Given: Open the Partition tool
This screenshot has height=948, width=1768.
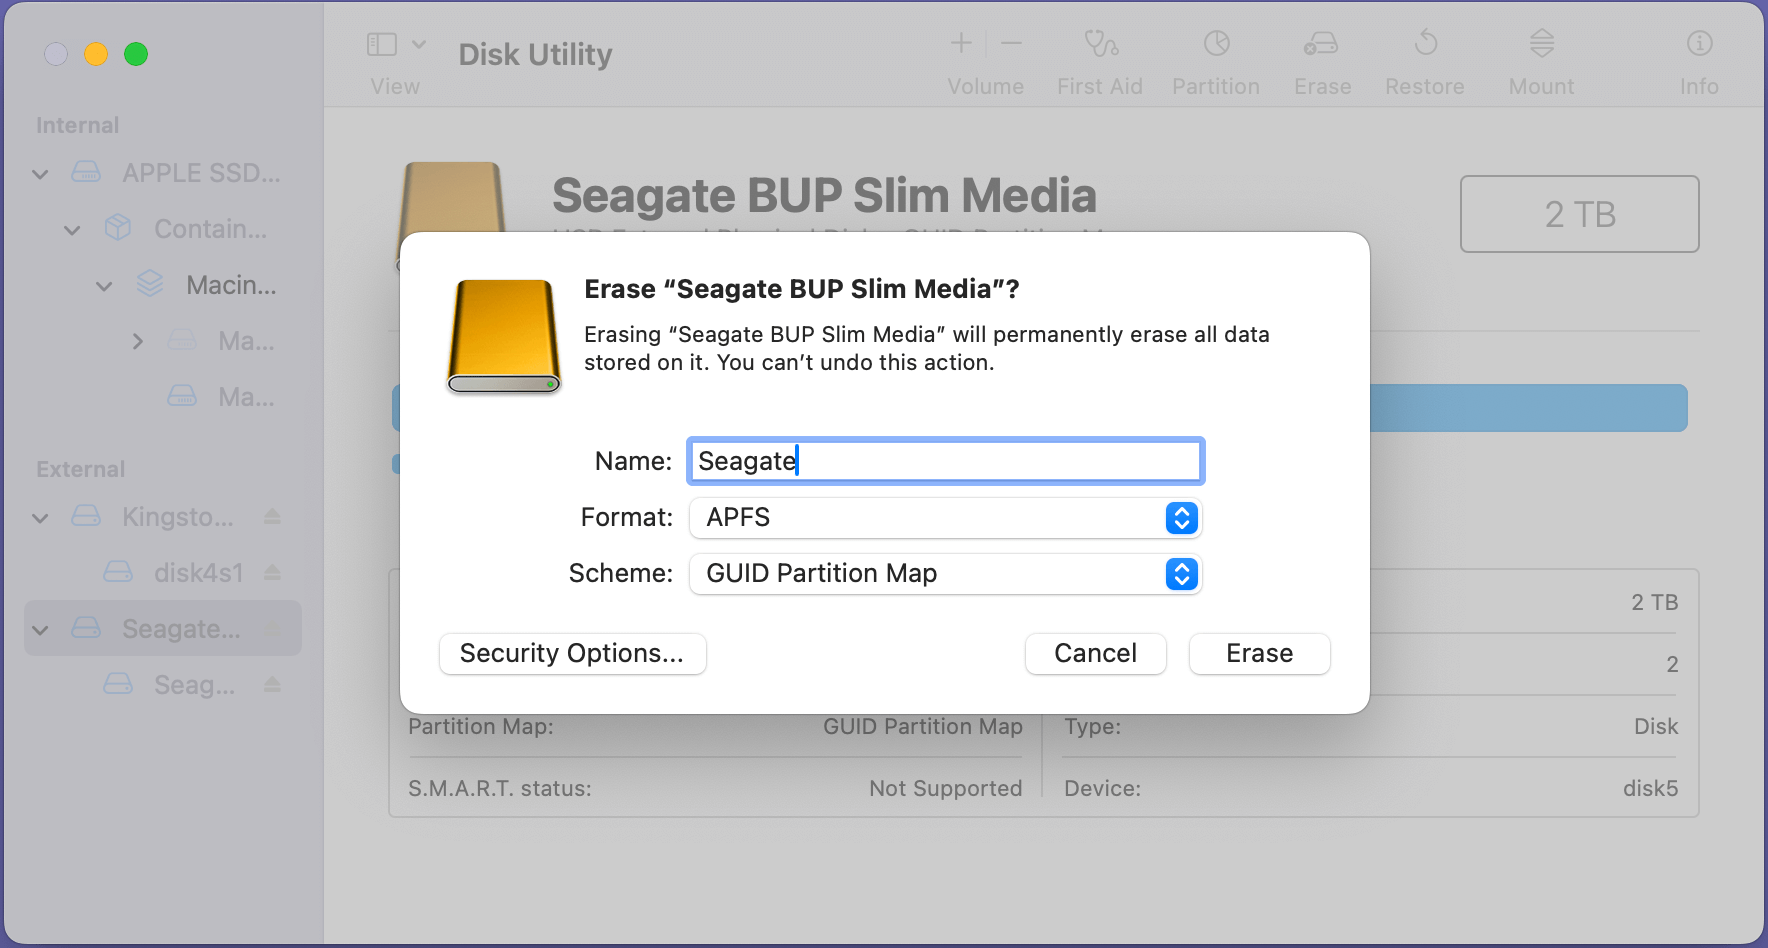Looking at the screenshot, I should [x=1215, y=55].
